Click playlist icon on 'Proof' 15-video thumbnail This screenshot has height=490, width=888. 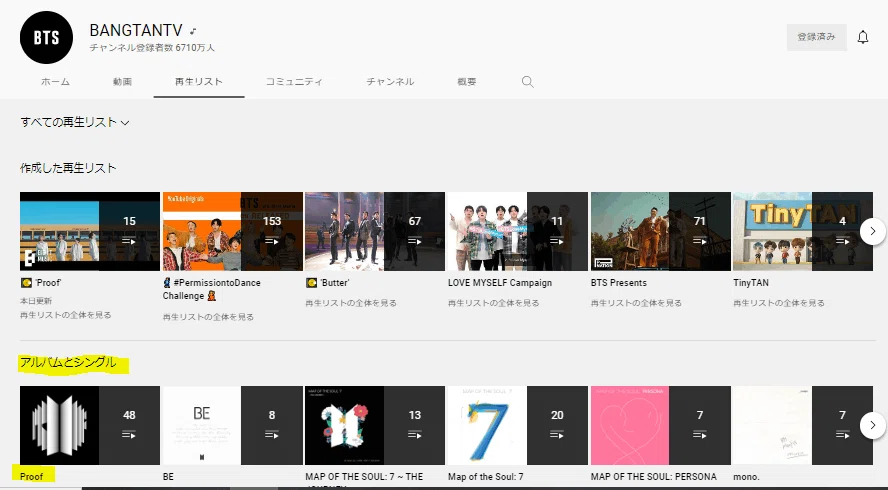click(129, 241)
